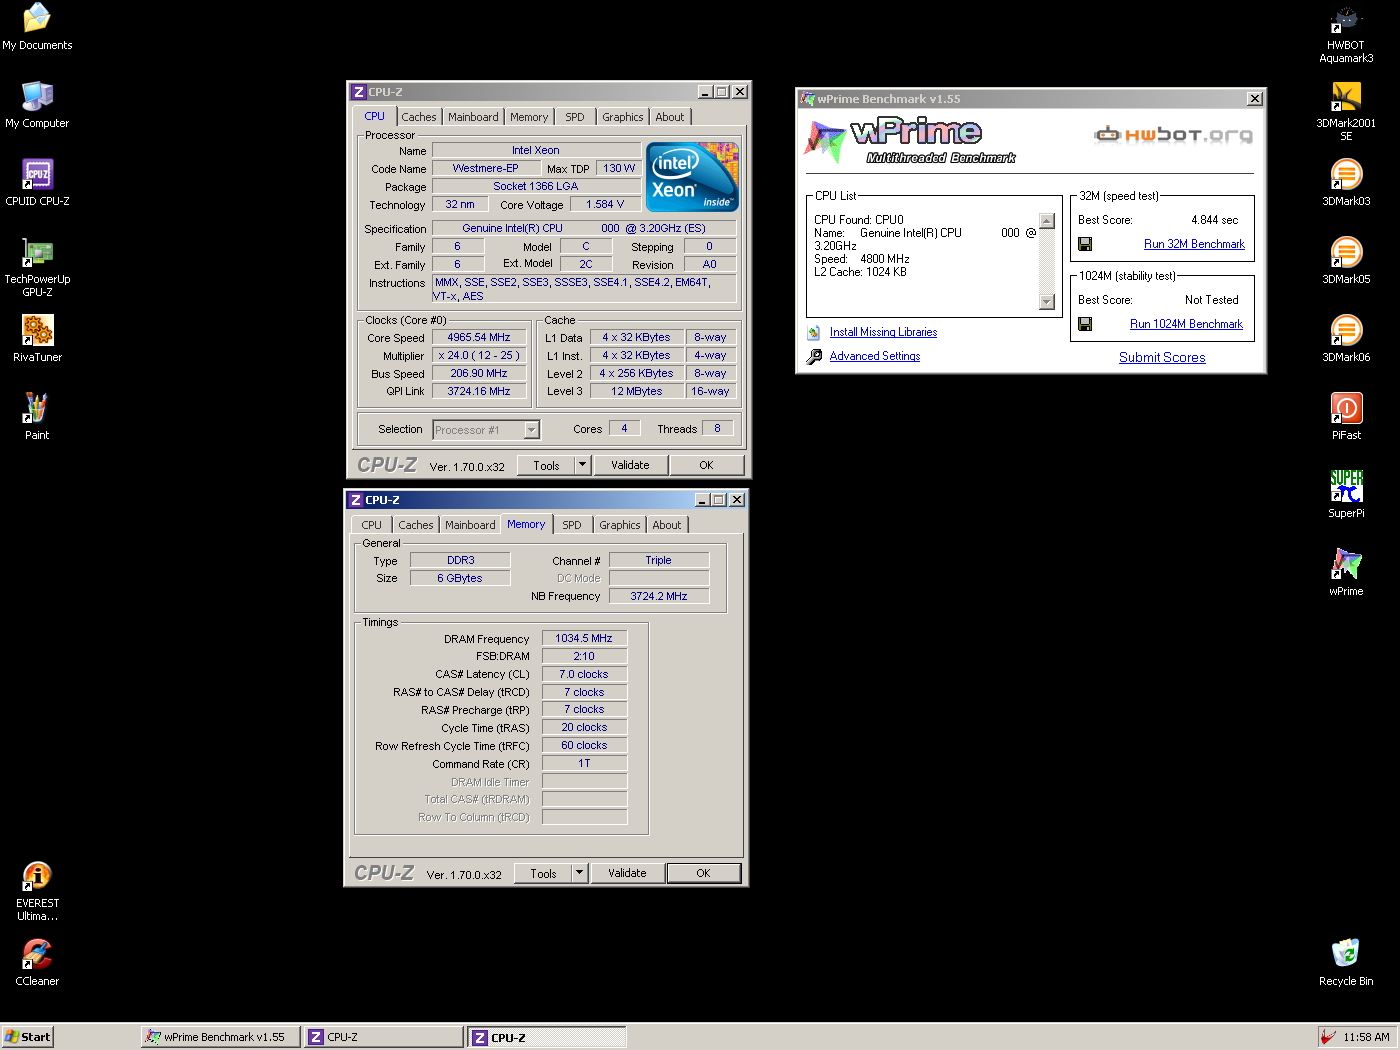Click the HWBOT.org logo in wPrime
Image resolution: width=1400 pixels, height=1050 pixels.
coord(1173,134)
